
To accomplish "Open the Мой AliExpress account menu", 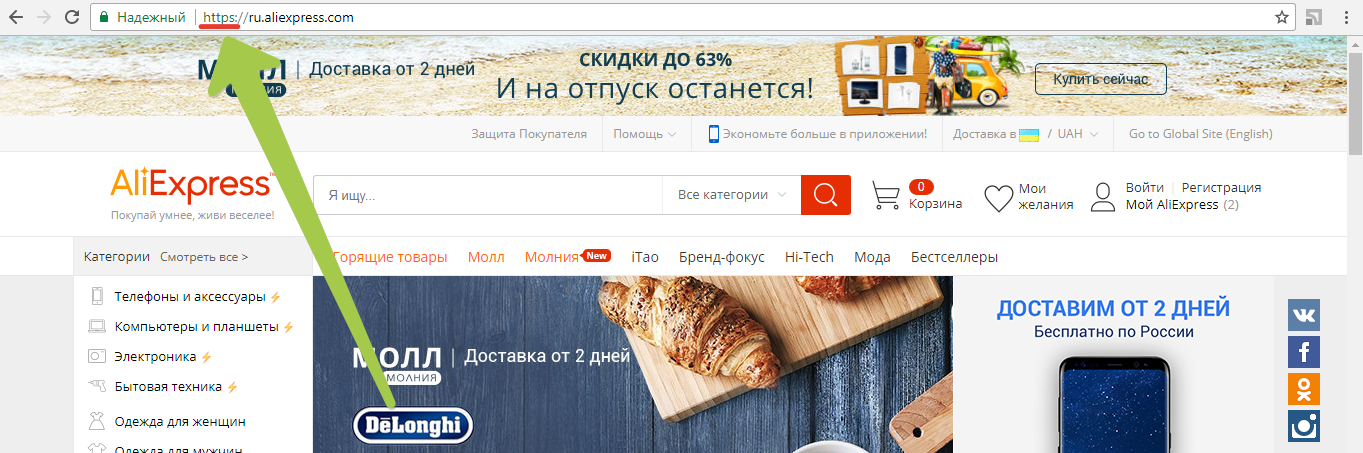I will (x=1182, y=204).
